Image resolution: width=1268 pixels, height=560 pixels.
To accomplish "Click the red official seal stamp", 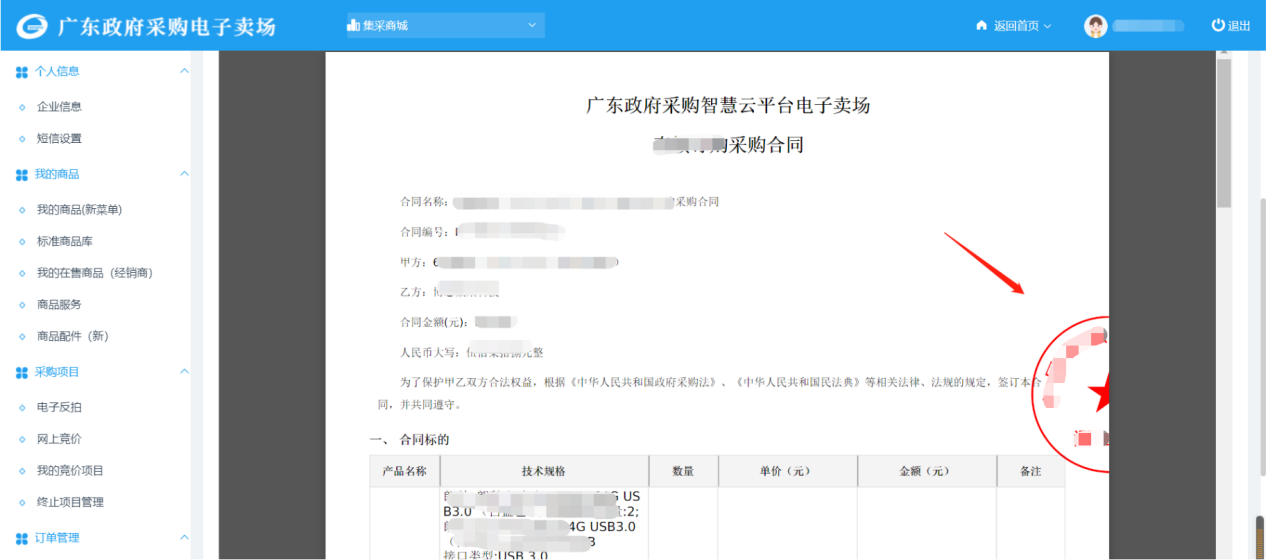I will click(x=1072, y=395).
